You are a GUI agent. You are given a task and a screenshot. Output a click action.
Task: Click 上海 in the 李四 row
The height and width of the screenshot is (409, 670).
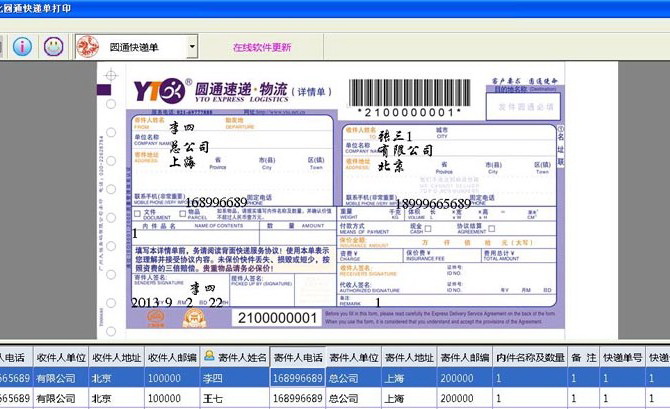[409, 378]
